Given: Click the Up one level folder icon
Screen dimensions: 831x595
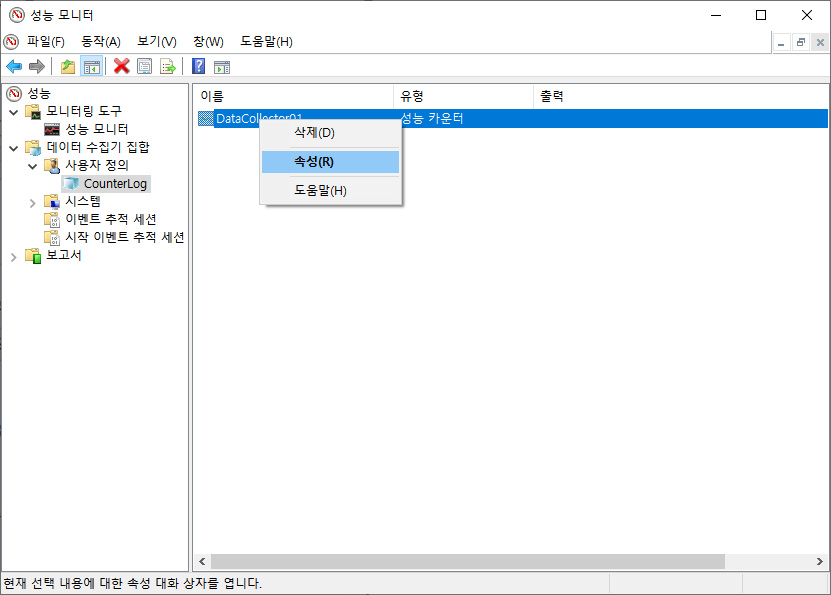Looking at the screenshot, I should 68,67.
